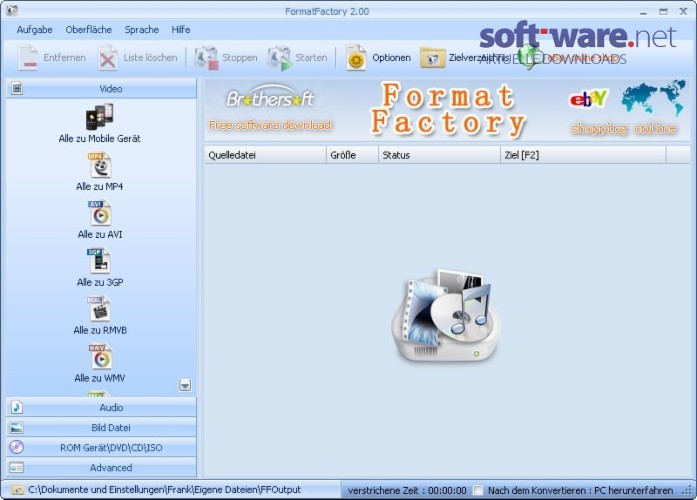Click the film icon on Video header
Viewport: 697px width, 500px height.
17,88
